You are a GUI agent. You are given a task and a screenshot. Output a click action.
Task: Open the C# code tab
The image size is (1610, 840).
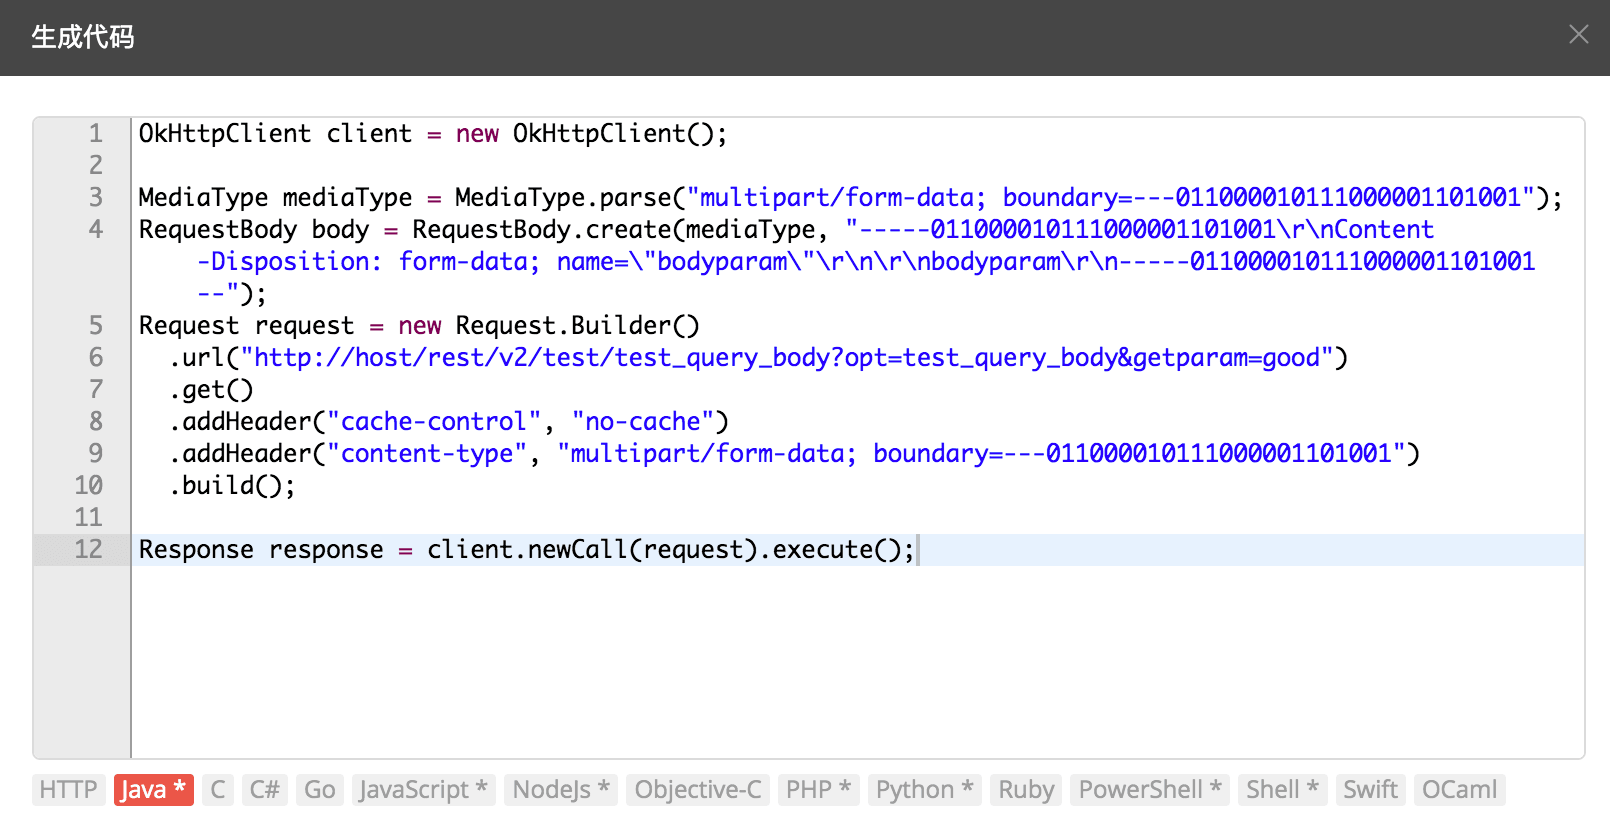coord(264,790)
